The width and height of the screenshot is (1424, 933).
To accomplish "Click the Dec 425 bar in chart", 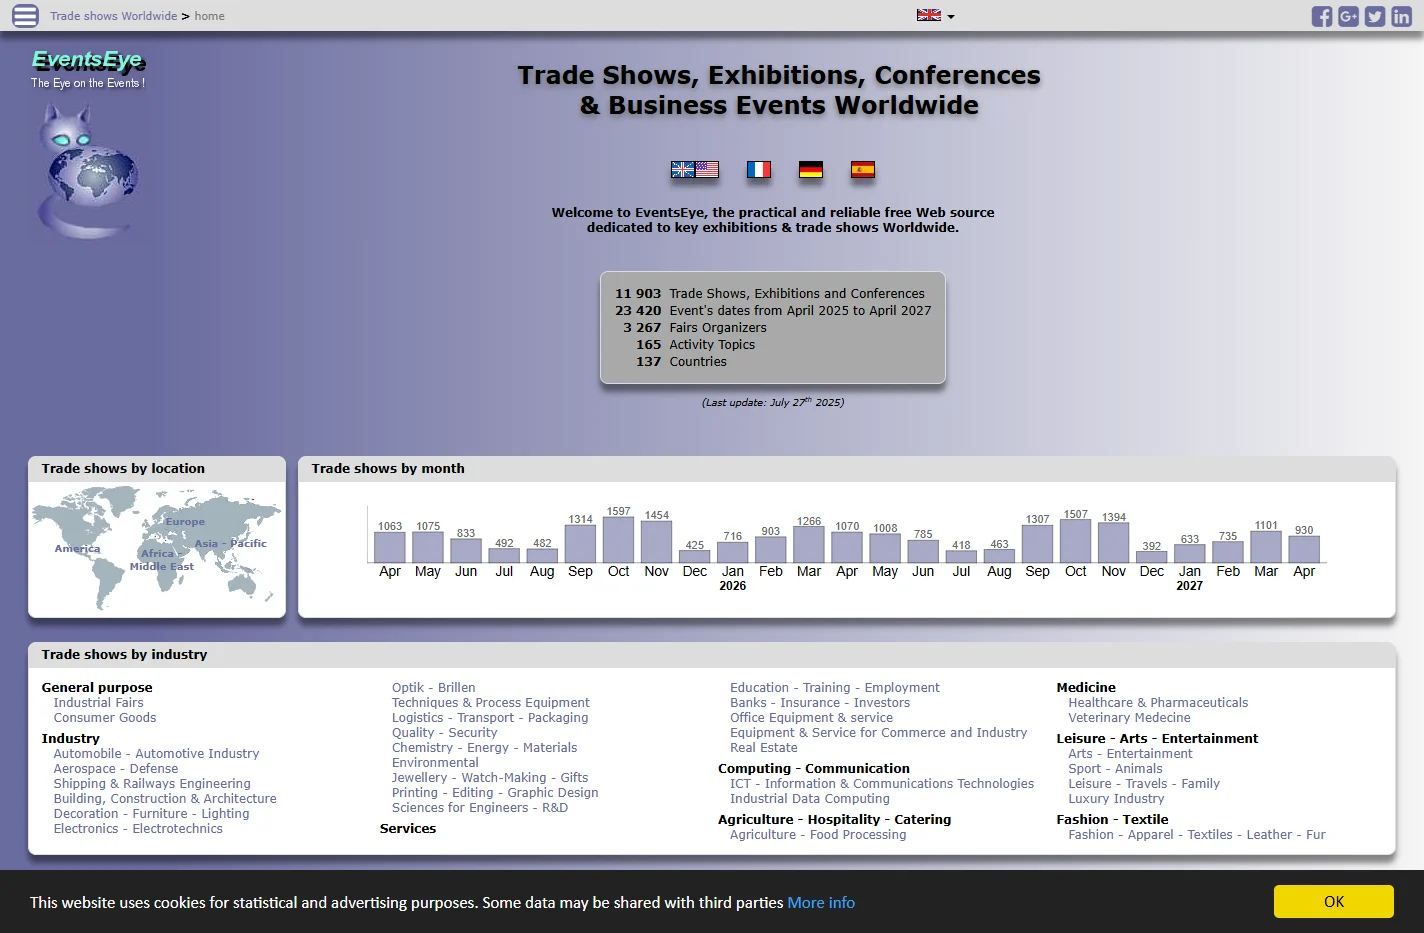I will click(x=695, y=557).
